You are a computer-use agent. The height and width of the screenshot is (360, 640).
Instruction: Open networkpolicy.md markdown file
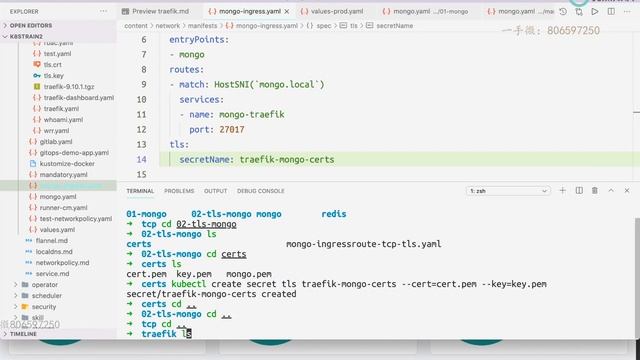tap(62, 263)
